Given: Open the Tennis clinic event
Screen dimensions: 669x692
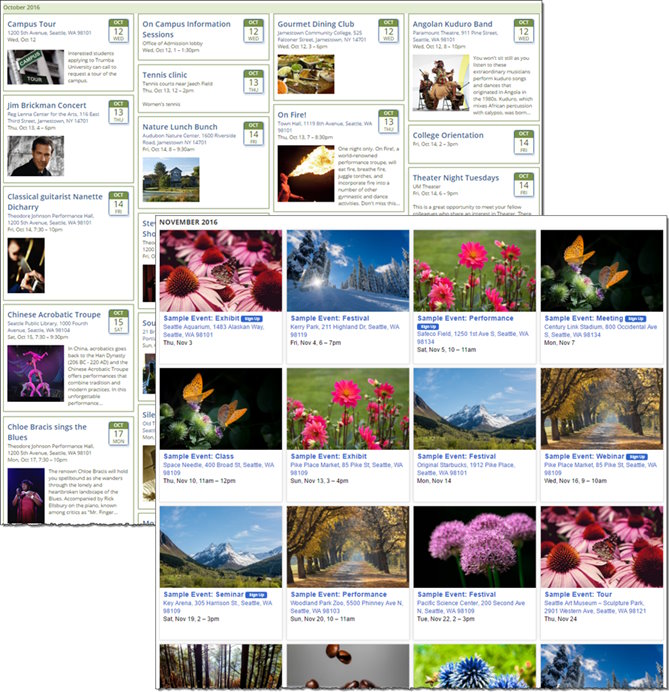Looking at the screenshot, I should click(165, 75).
